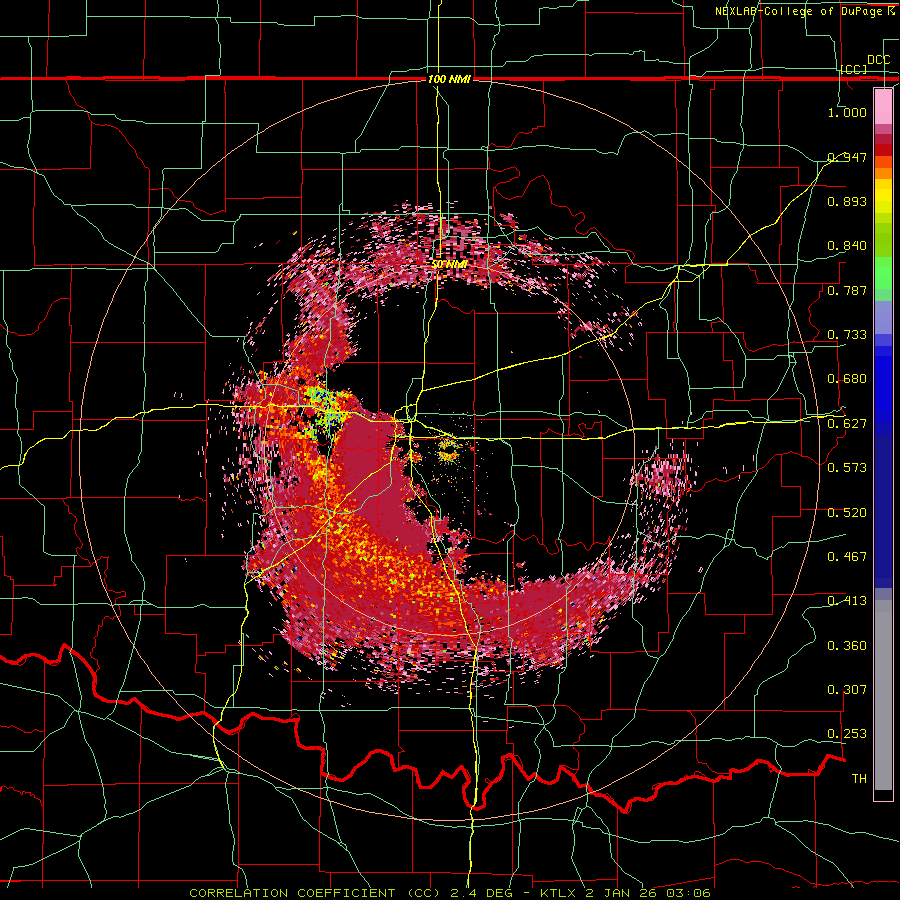Click the 0.520 scale value
This screenshot has height=900, width=900.
point(847,513)
